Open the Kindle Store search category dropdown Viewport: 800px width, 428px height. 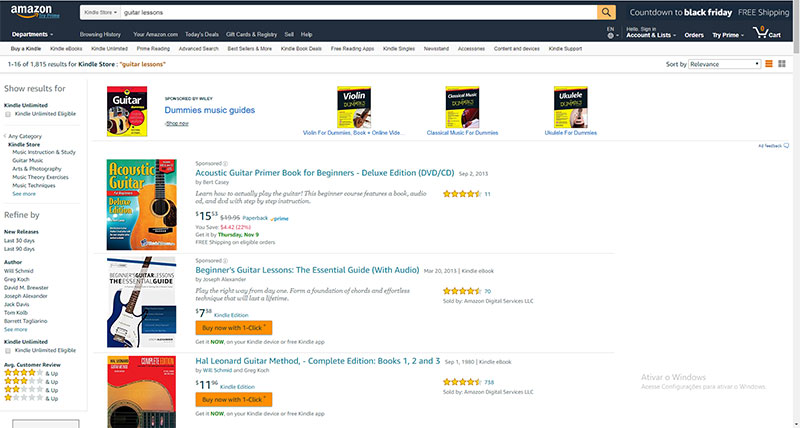coord(101,12)
